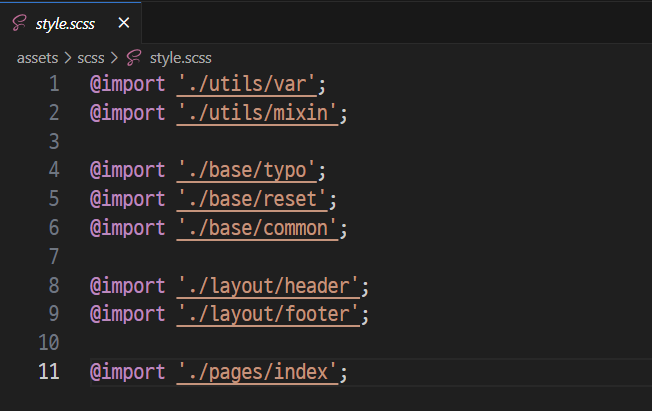Click line number 3 in the gutter
652x411 pixels.
(54, 141)
